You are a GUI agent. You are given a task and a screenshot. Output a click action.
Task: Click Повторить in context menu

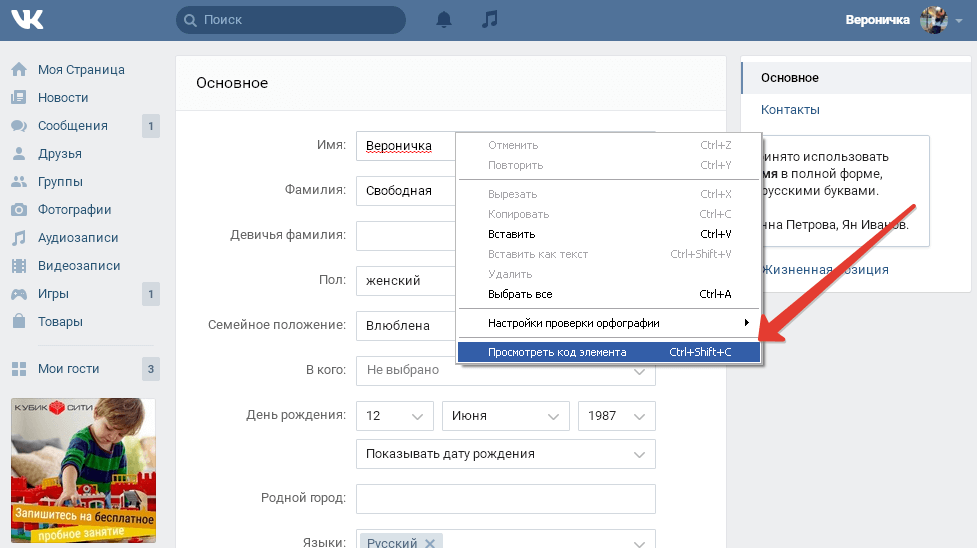point(609,165)
